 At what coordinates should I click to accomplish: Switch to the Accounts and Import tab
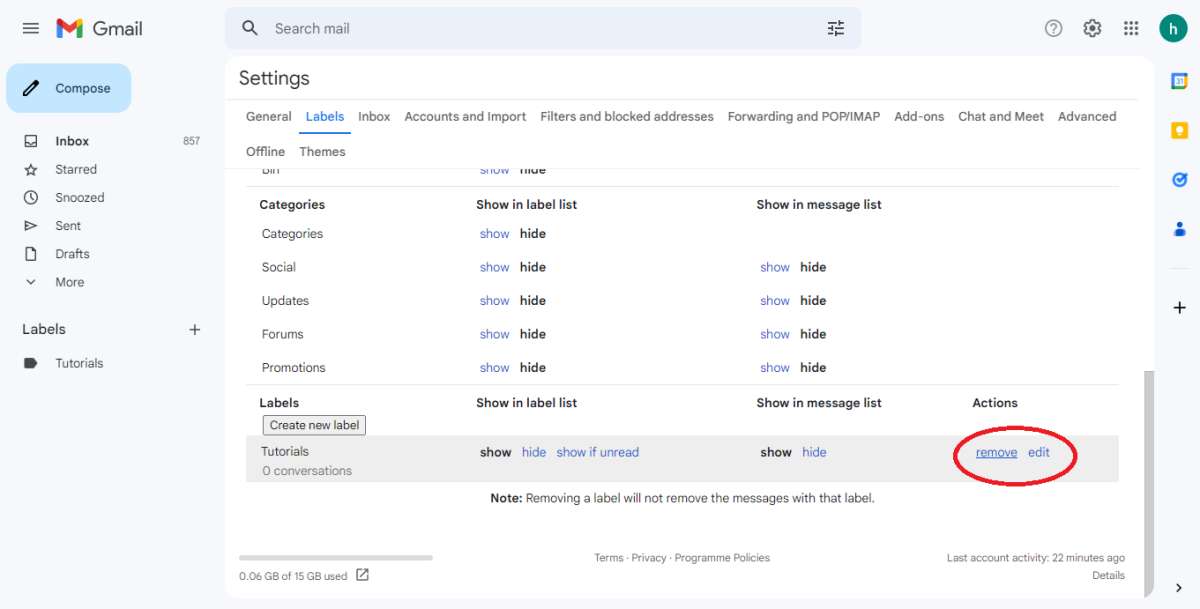465,116
